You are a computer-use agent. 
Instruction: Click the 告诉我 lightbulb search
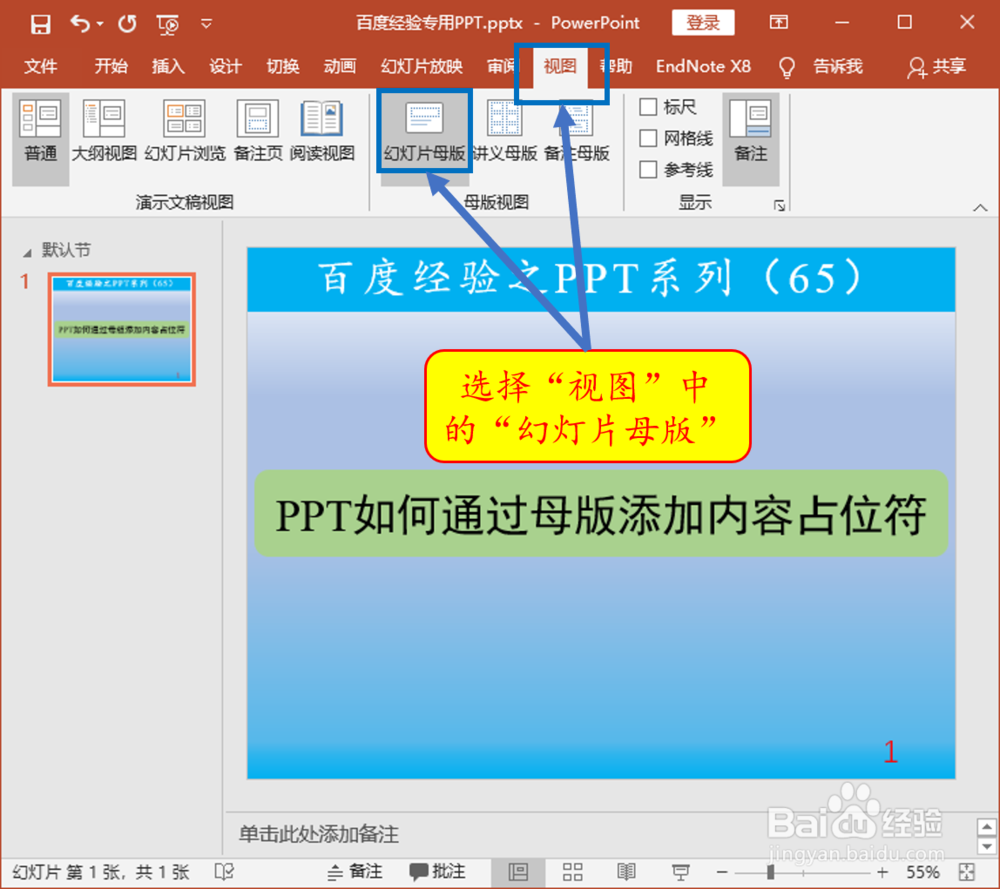(821, 66)
